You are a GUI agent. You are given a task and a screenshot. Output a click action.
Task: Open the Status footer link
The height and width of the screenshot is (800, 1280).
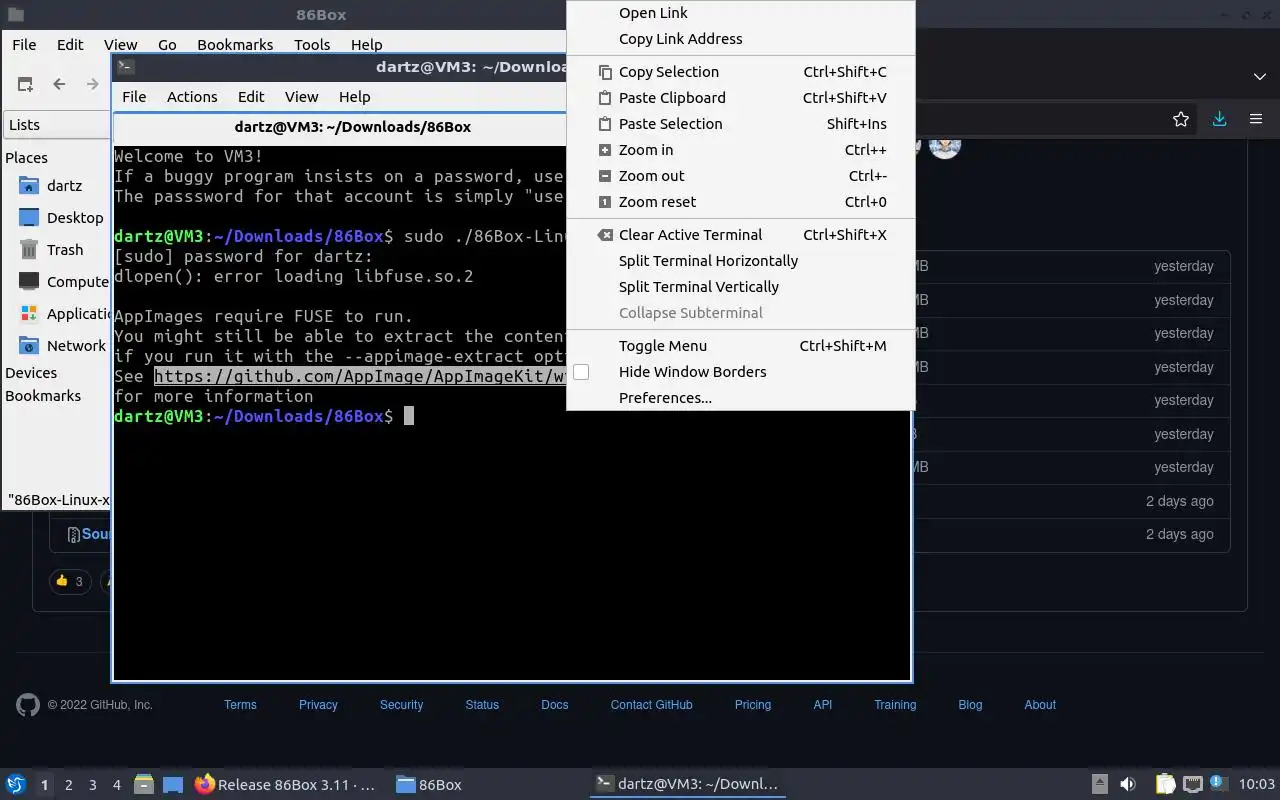click(x=482, y=705)
